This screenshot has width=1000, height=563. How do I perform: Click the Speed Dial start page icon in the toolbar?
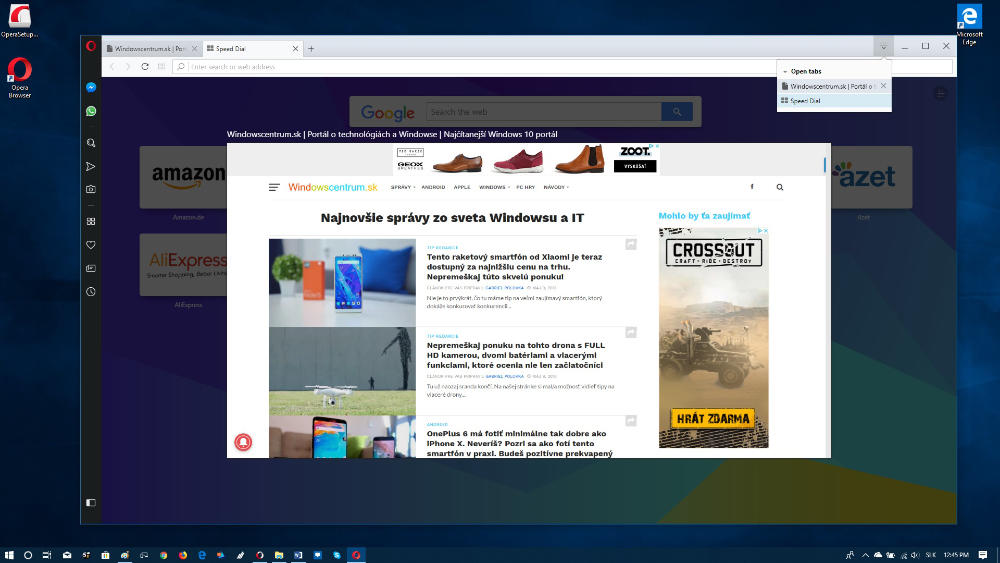[161, 66]
